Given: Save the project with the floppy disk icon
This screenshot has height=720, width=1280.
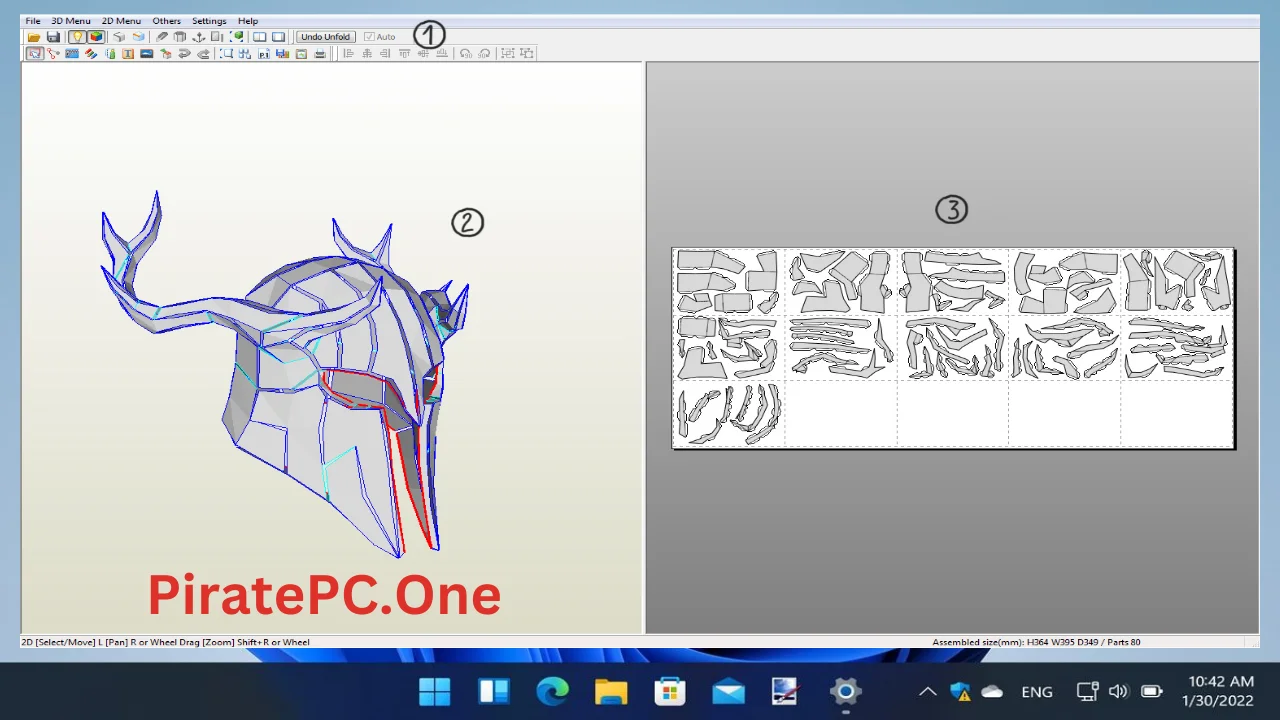Looking at the screenshot, I should (x=53, y=37).
